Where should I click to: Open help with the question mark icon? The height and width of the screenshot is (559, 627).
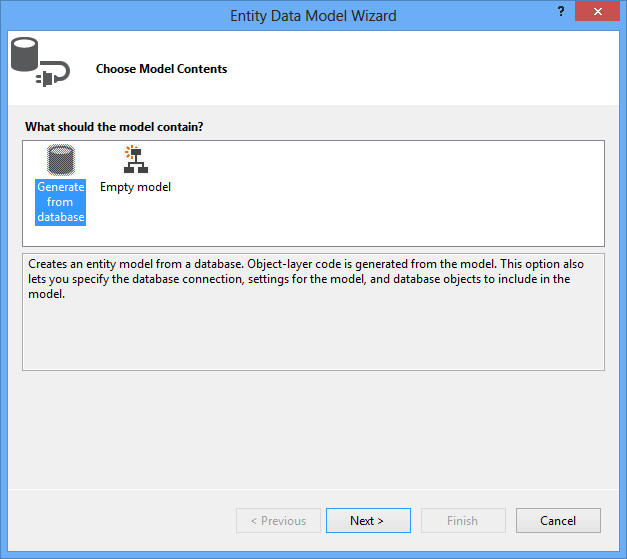561,12
